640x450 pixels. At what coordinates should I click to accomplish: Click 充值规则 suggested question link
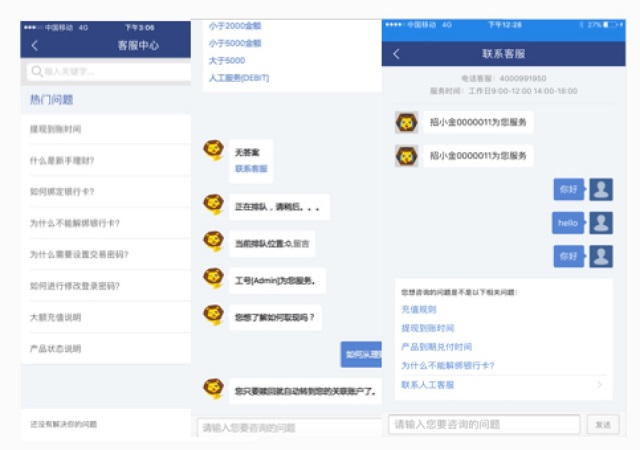418,310
